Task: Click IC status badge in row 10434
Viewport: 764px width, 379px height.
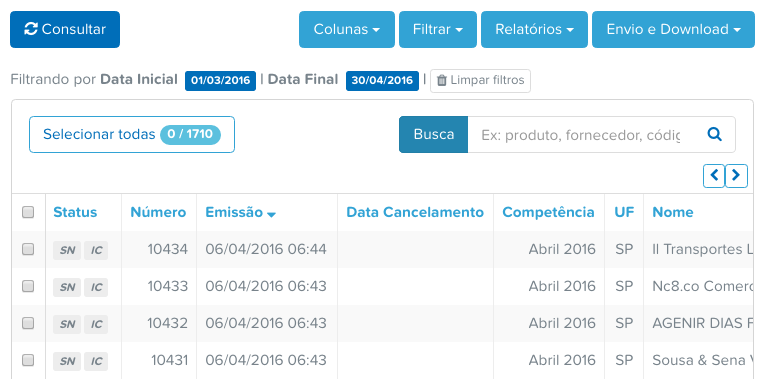Action: click(x=96, y=250)
